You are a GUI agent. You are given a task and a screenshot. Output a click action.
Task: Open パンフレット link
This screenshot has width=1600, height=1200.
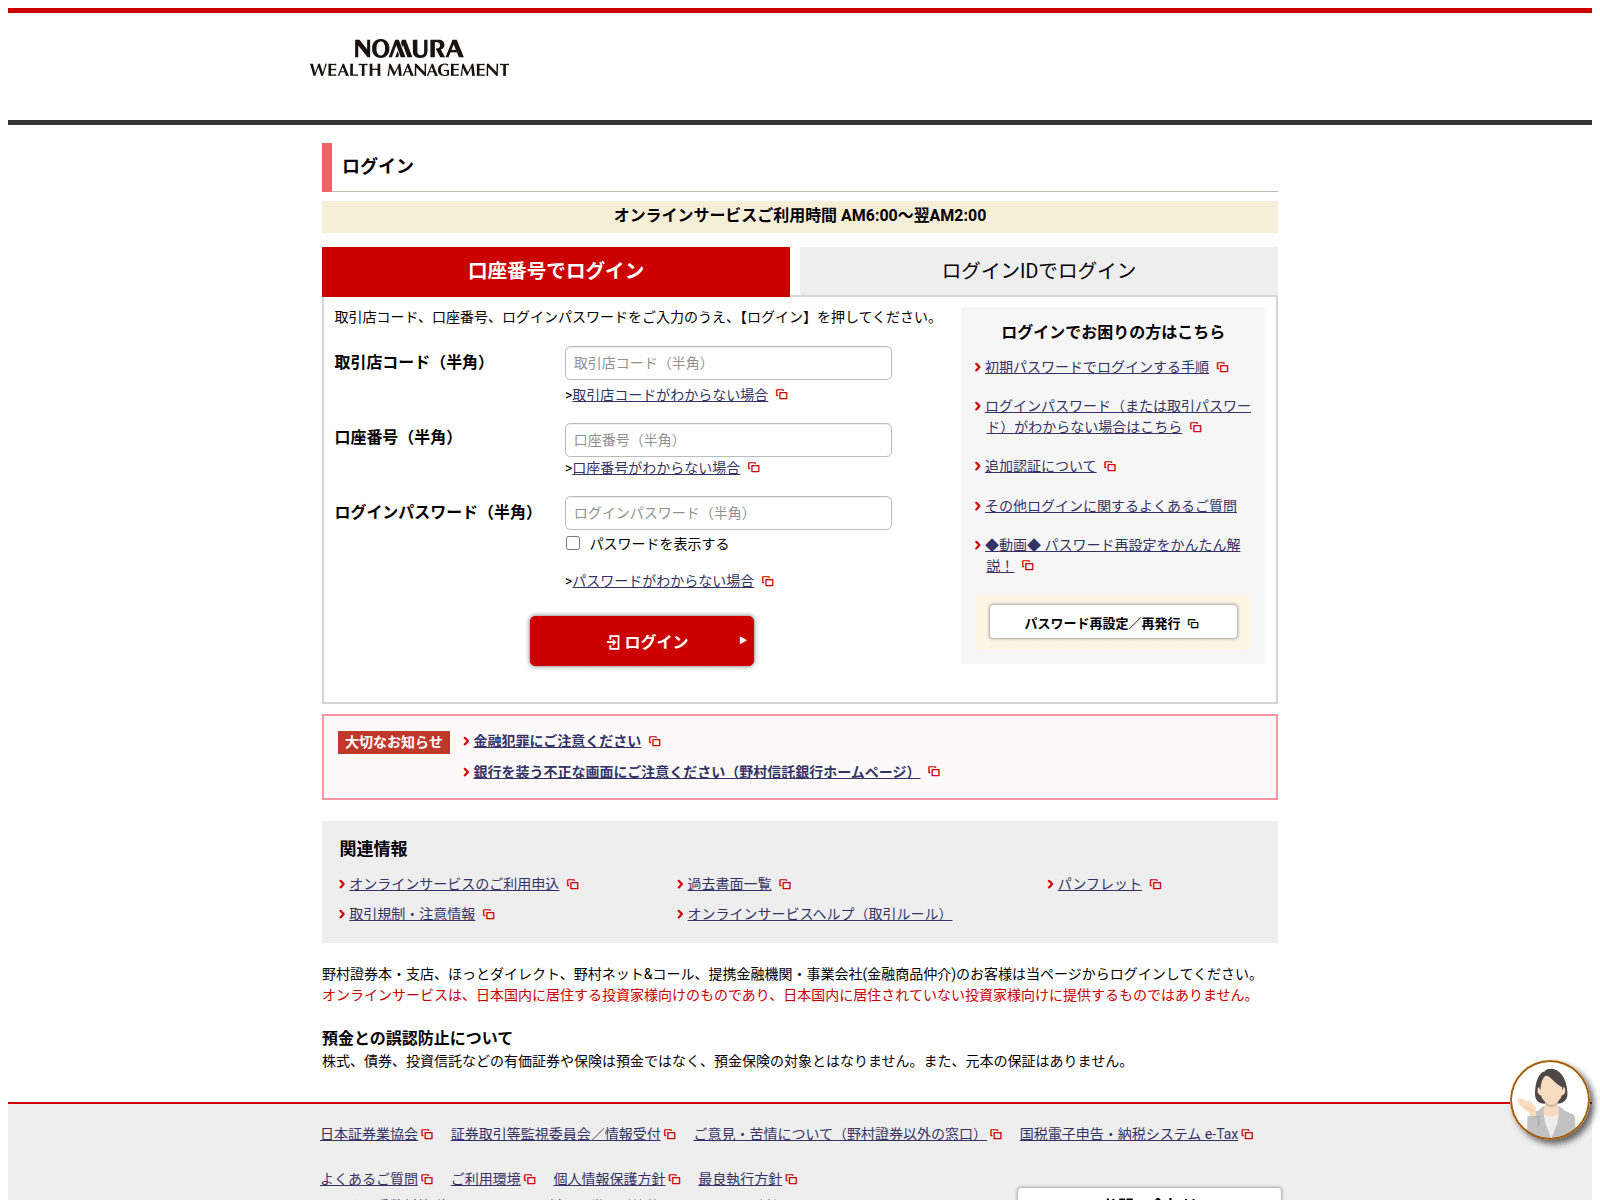click(x=1100, y=884)
